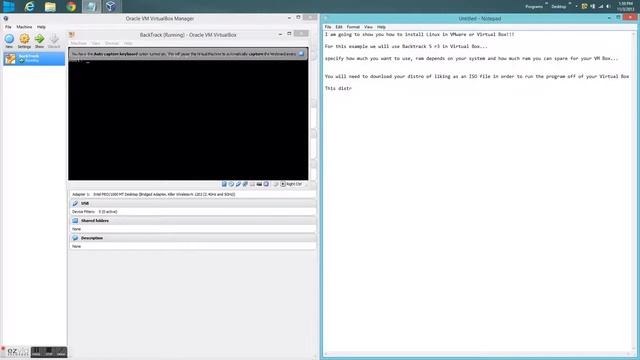The width and height of the screenshot is (640, 360).
Task: Open Help menu in BackTrack VM window
Action: point(128,43)
